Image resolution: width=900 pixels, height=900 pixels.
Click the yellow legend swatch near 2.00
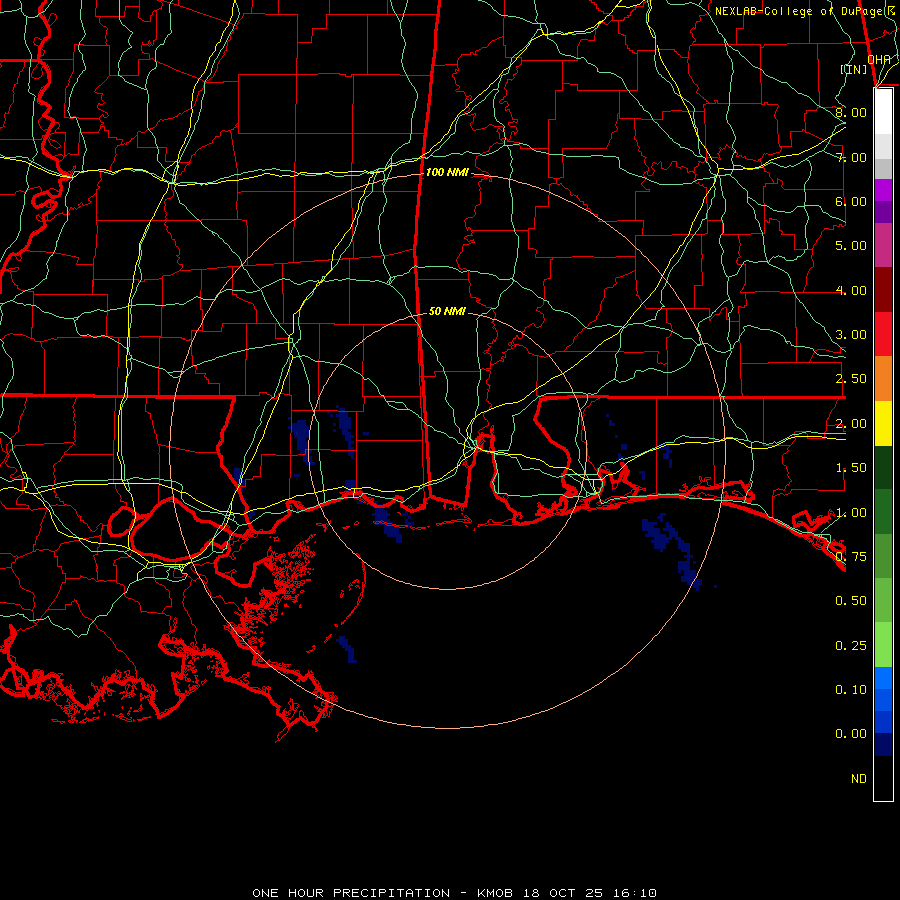[x=883, y=423]
